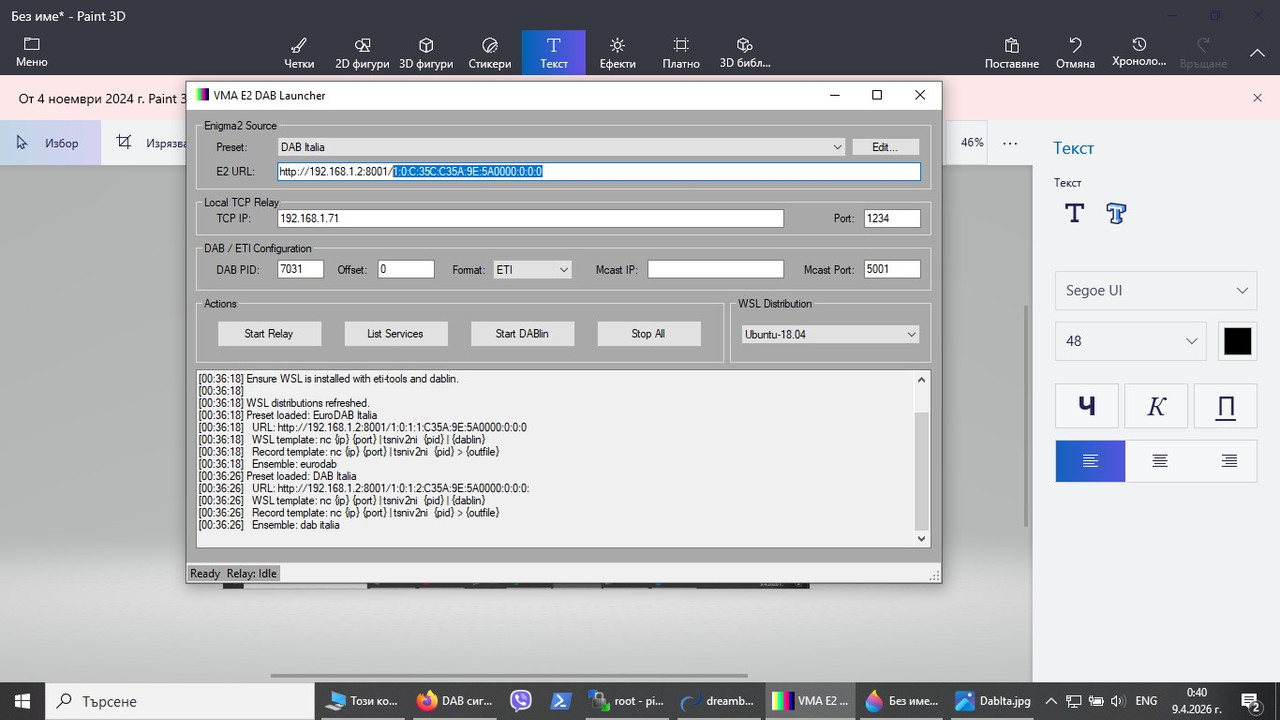The width and height of the screenshot is (1280, 720).
Task: Click the Start Relay button
Action: click(x=269, y=334)
